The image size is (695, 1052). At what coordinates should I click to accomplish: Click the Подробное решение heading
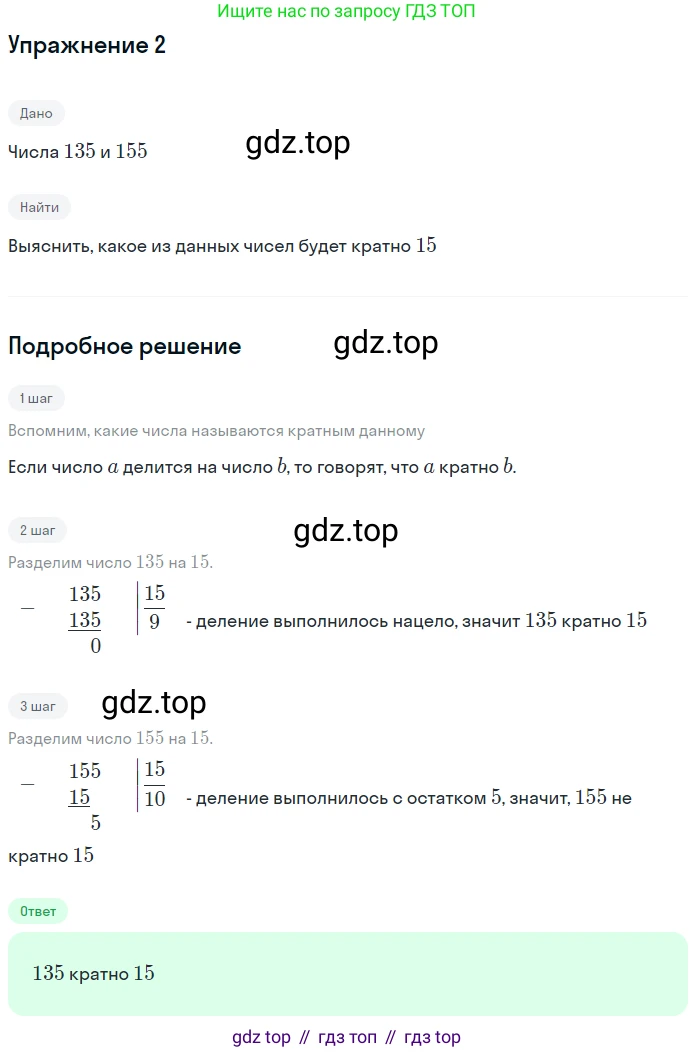125,346
